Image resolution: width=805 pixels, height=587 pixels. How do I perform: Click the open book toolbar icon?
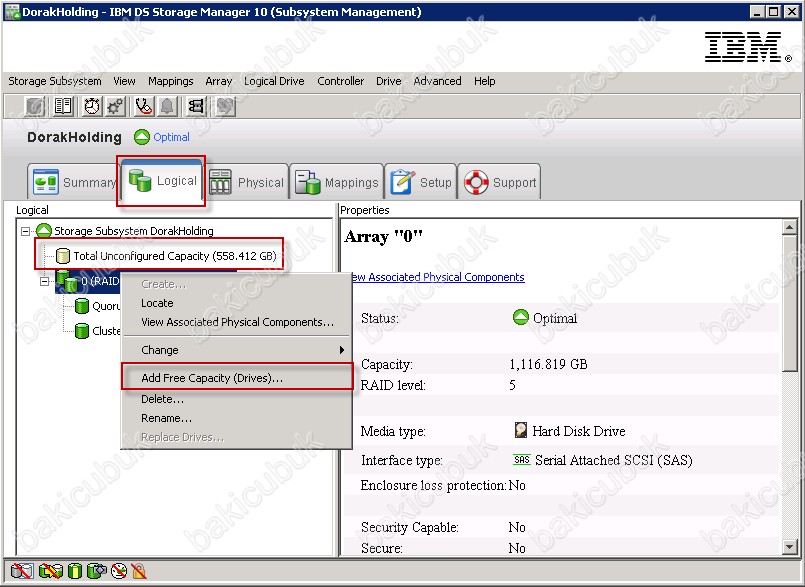click(63, 106)
